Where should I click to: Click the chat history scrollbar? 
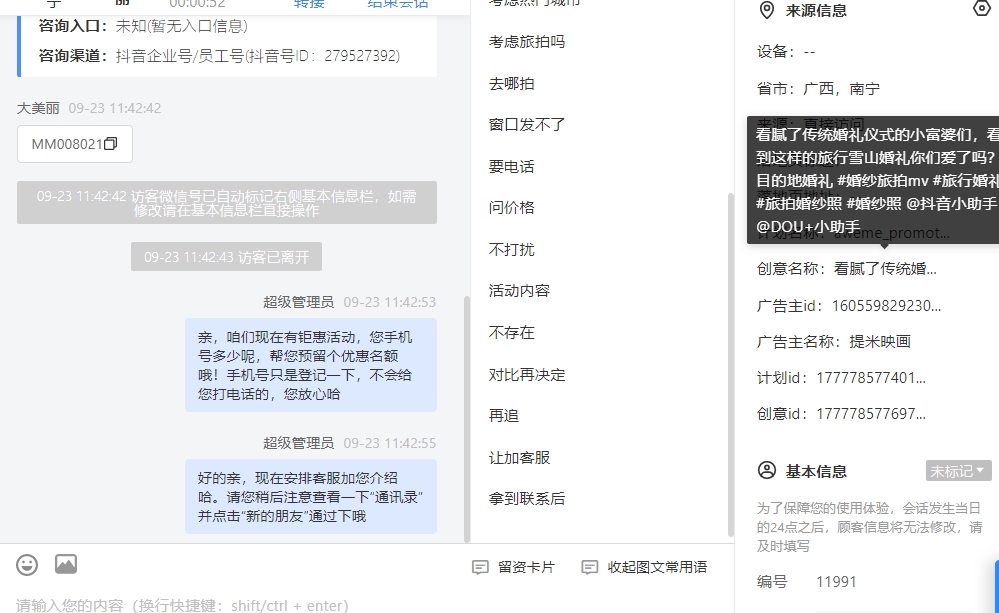coord(467,419)
